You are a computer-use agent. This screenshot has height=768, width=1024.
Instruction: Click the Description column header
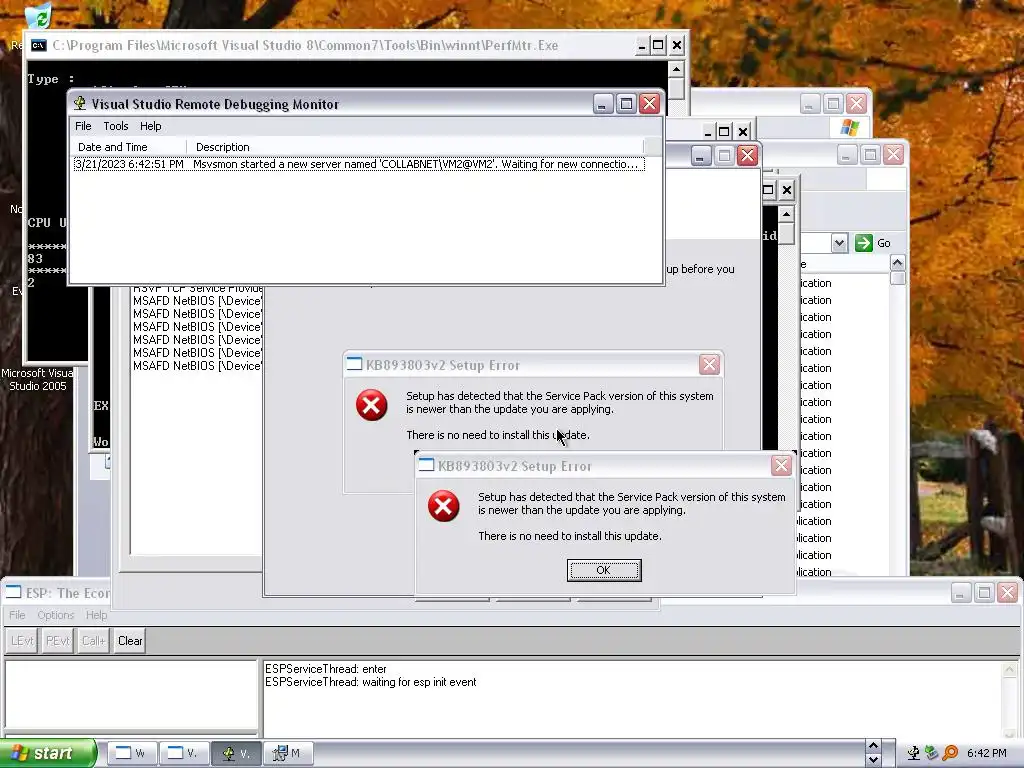415,147
